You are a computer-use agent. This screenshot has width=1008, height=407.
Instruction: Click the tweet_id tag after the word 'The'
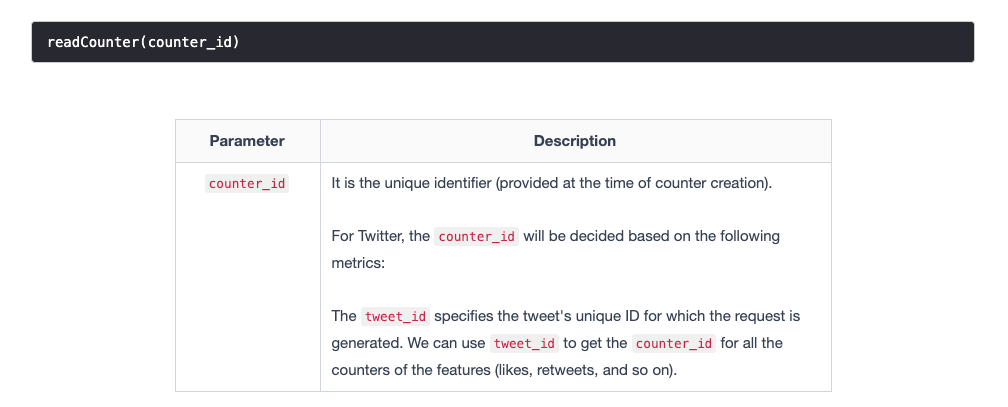tap(395, 316)
